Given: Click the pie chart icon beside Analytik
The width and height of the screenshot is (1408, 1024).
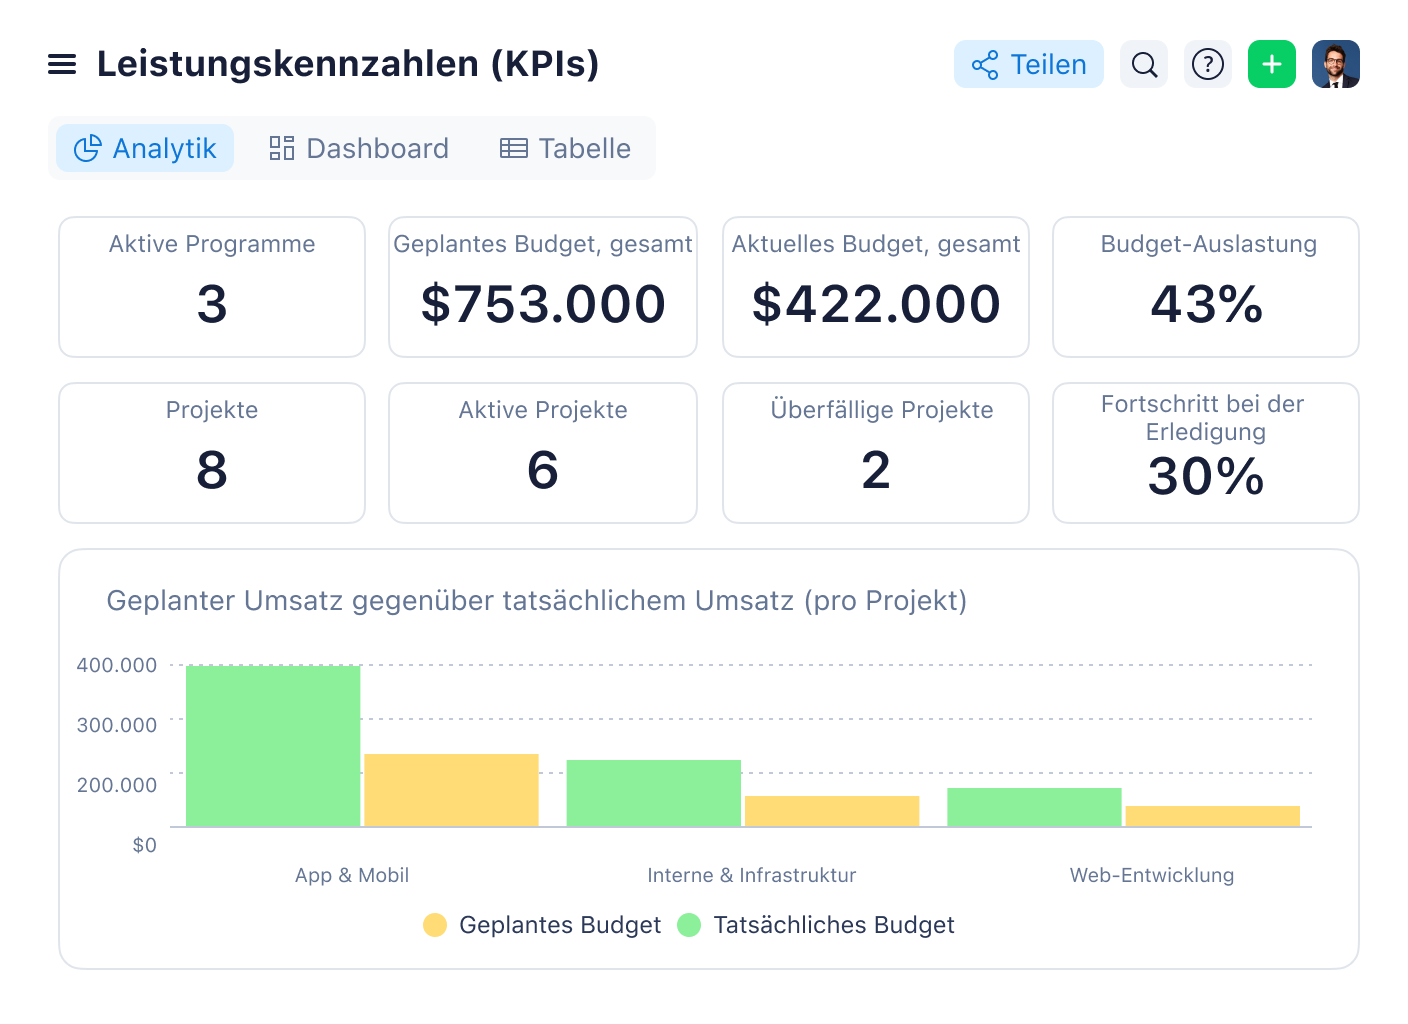Looking at the screenshot, I should (88, 148).
